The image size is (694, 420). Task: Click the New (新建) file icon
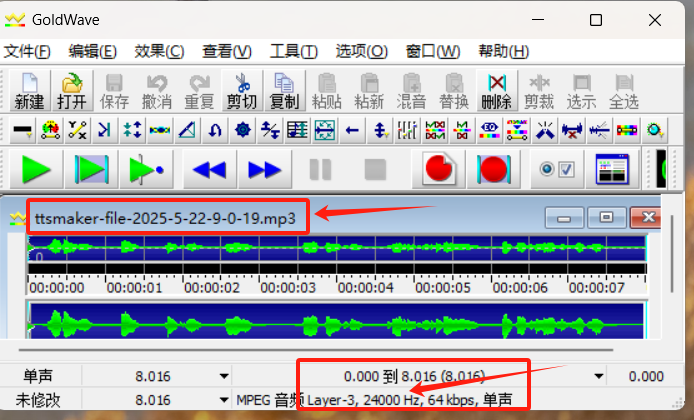[x=30, y=90]
